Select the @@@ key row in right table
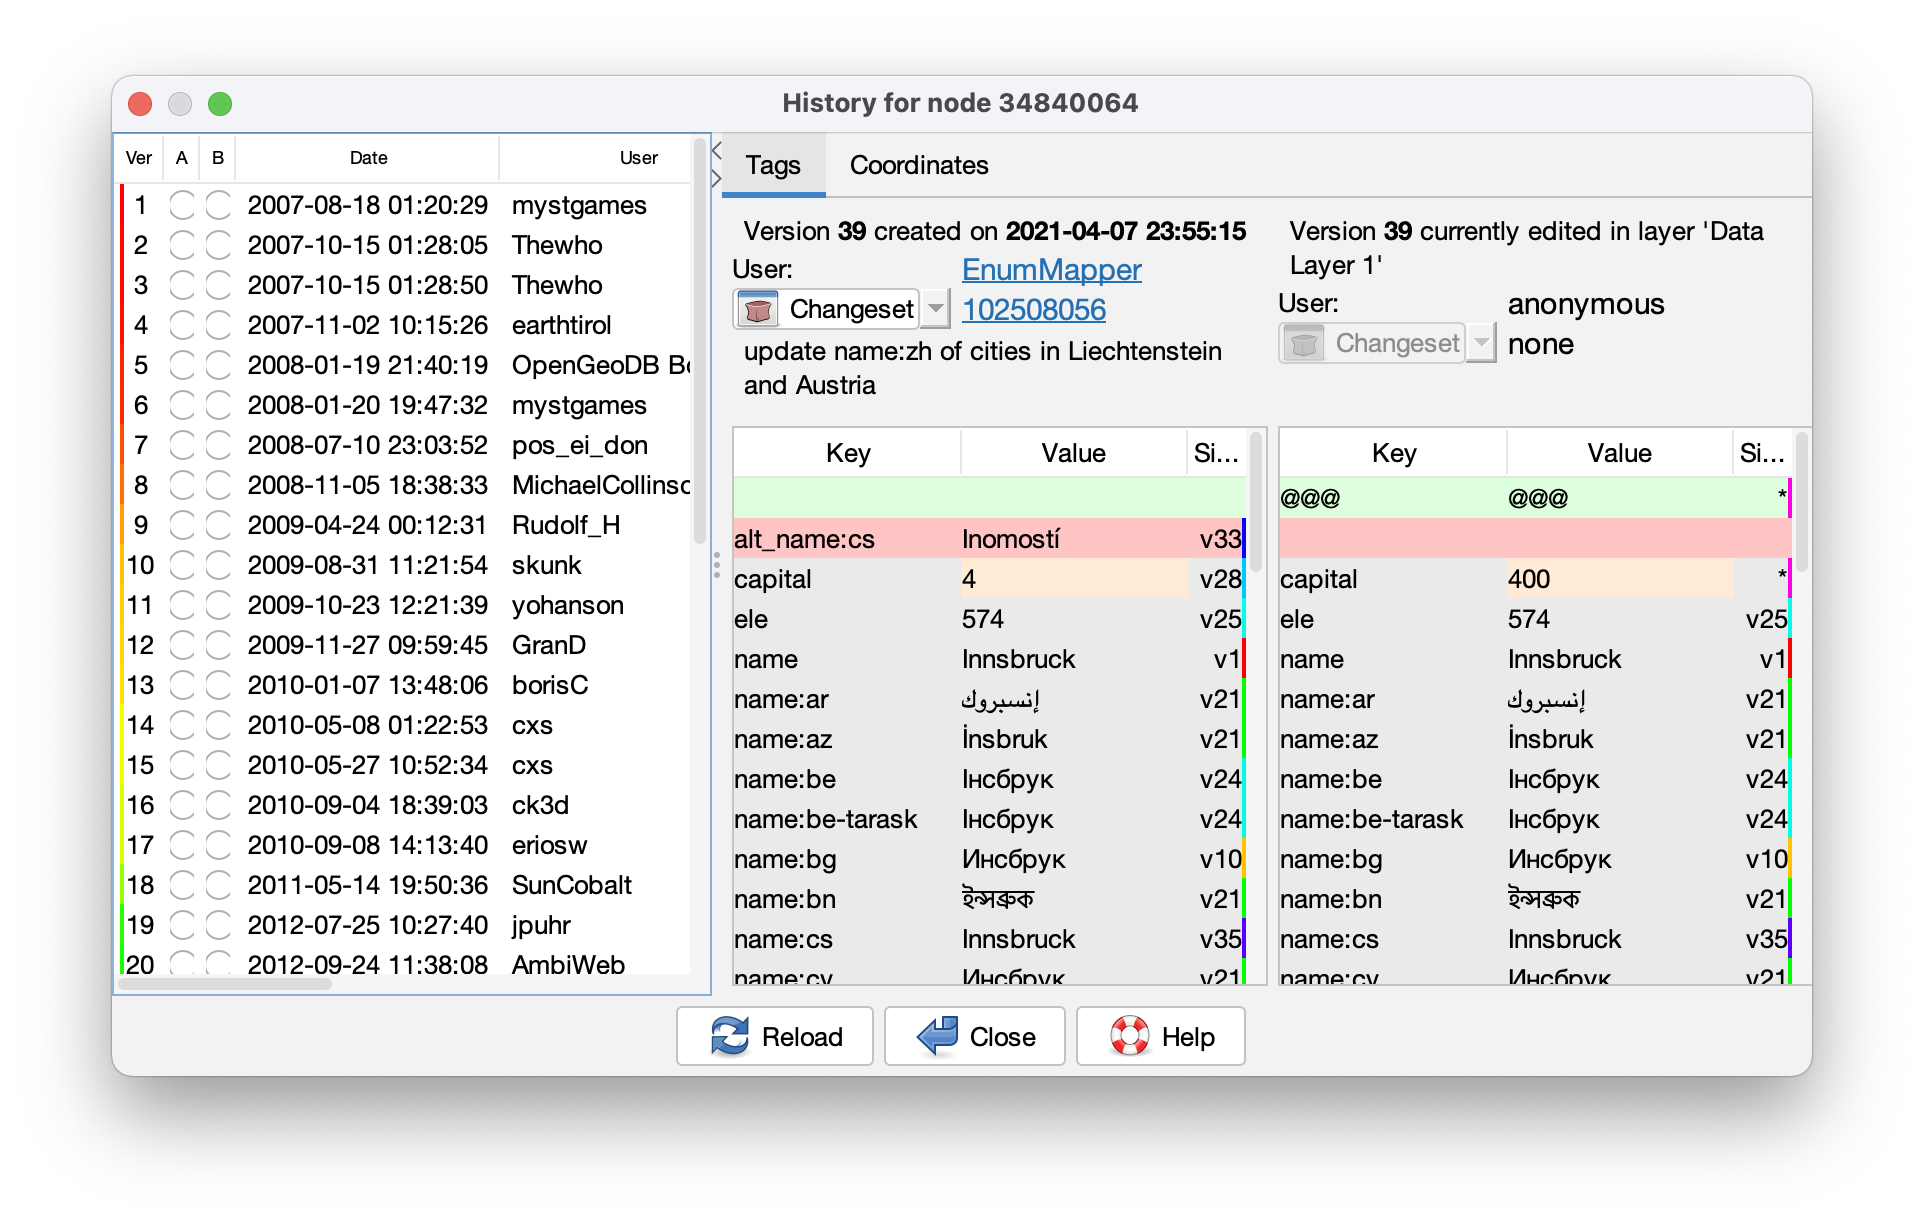The image size is (1924, 1224). [x=1535, y=498]
